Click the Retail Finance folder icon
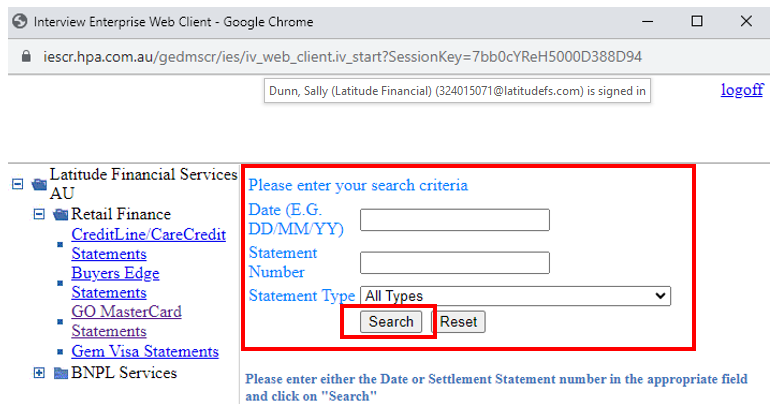Screen dimensions: 774x404 click(x=61, y=214)
